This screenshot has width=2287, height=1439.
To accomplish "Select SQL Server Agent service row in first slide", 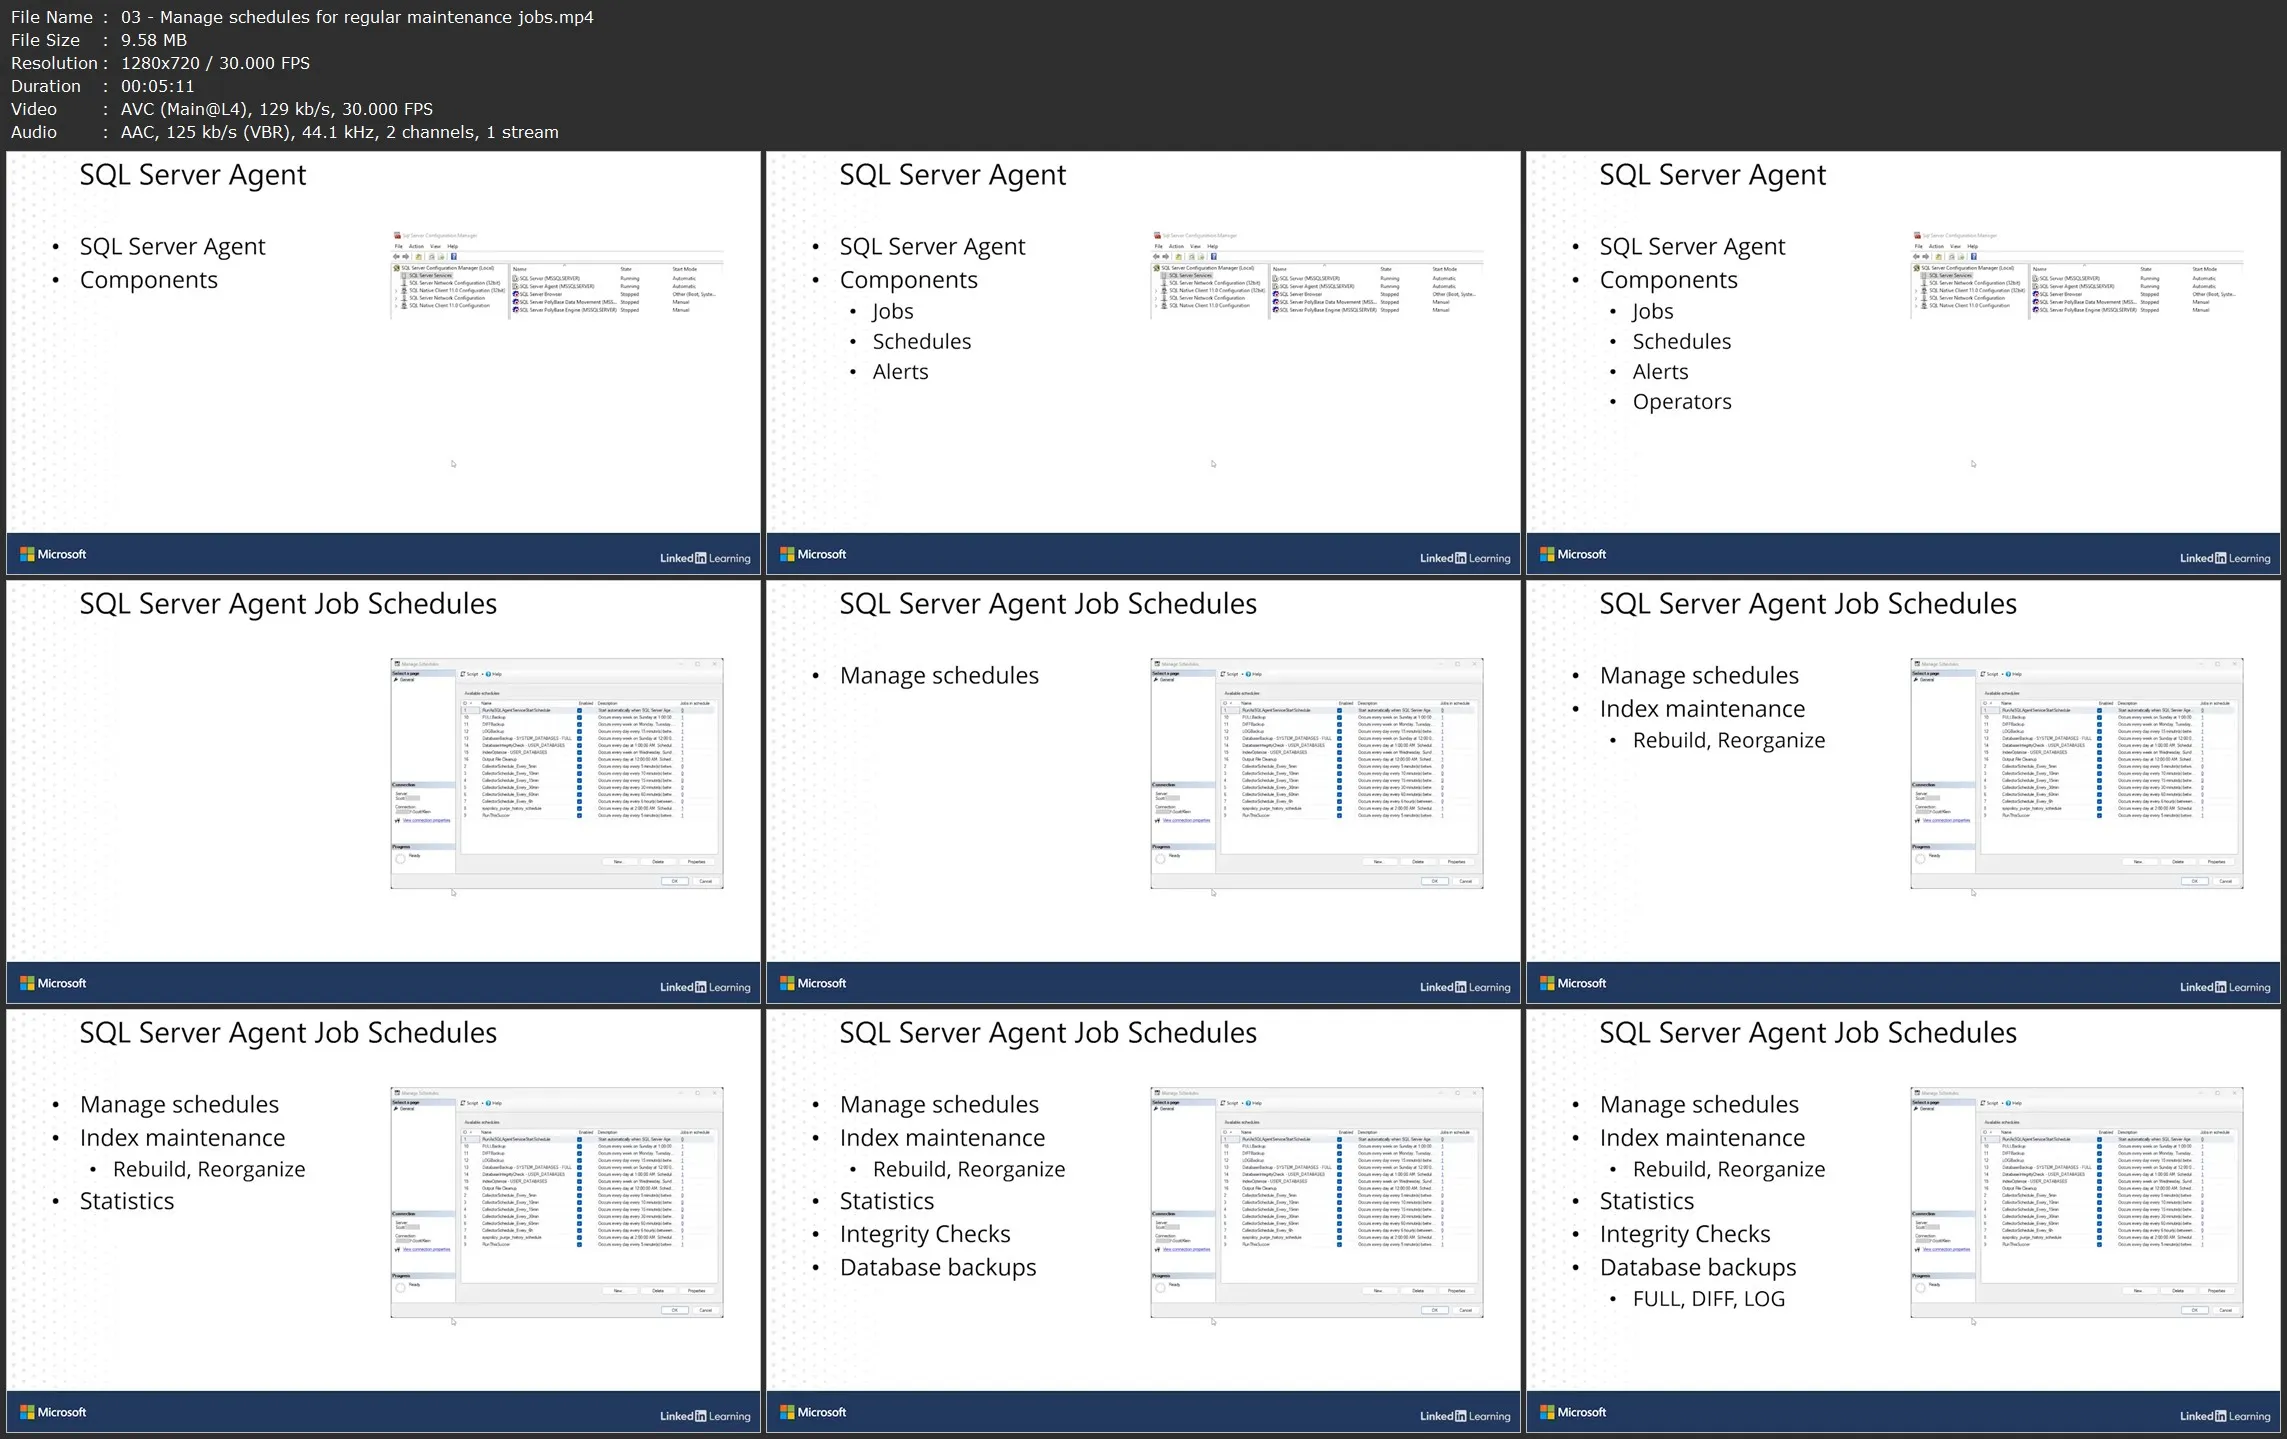I will pos(555,286).
